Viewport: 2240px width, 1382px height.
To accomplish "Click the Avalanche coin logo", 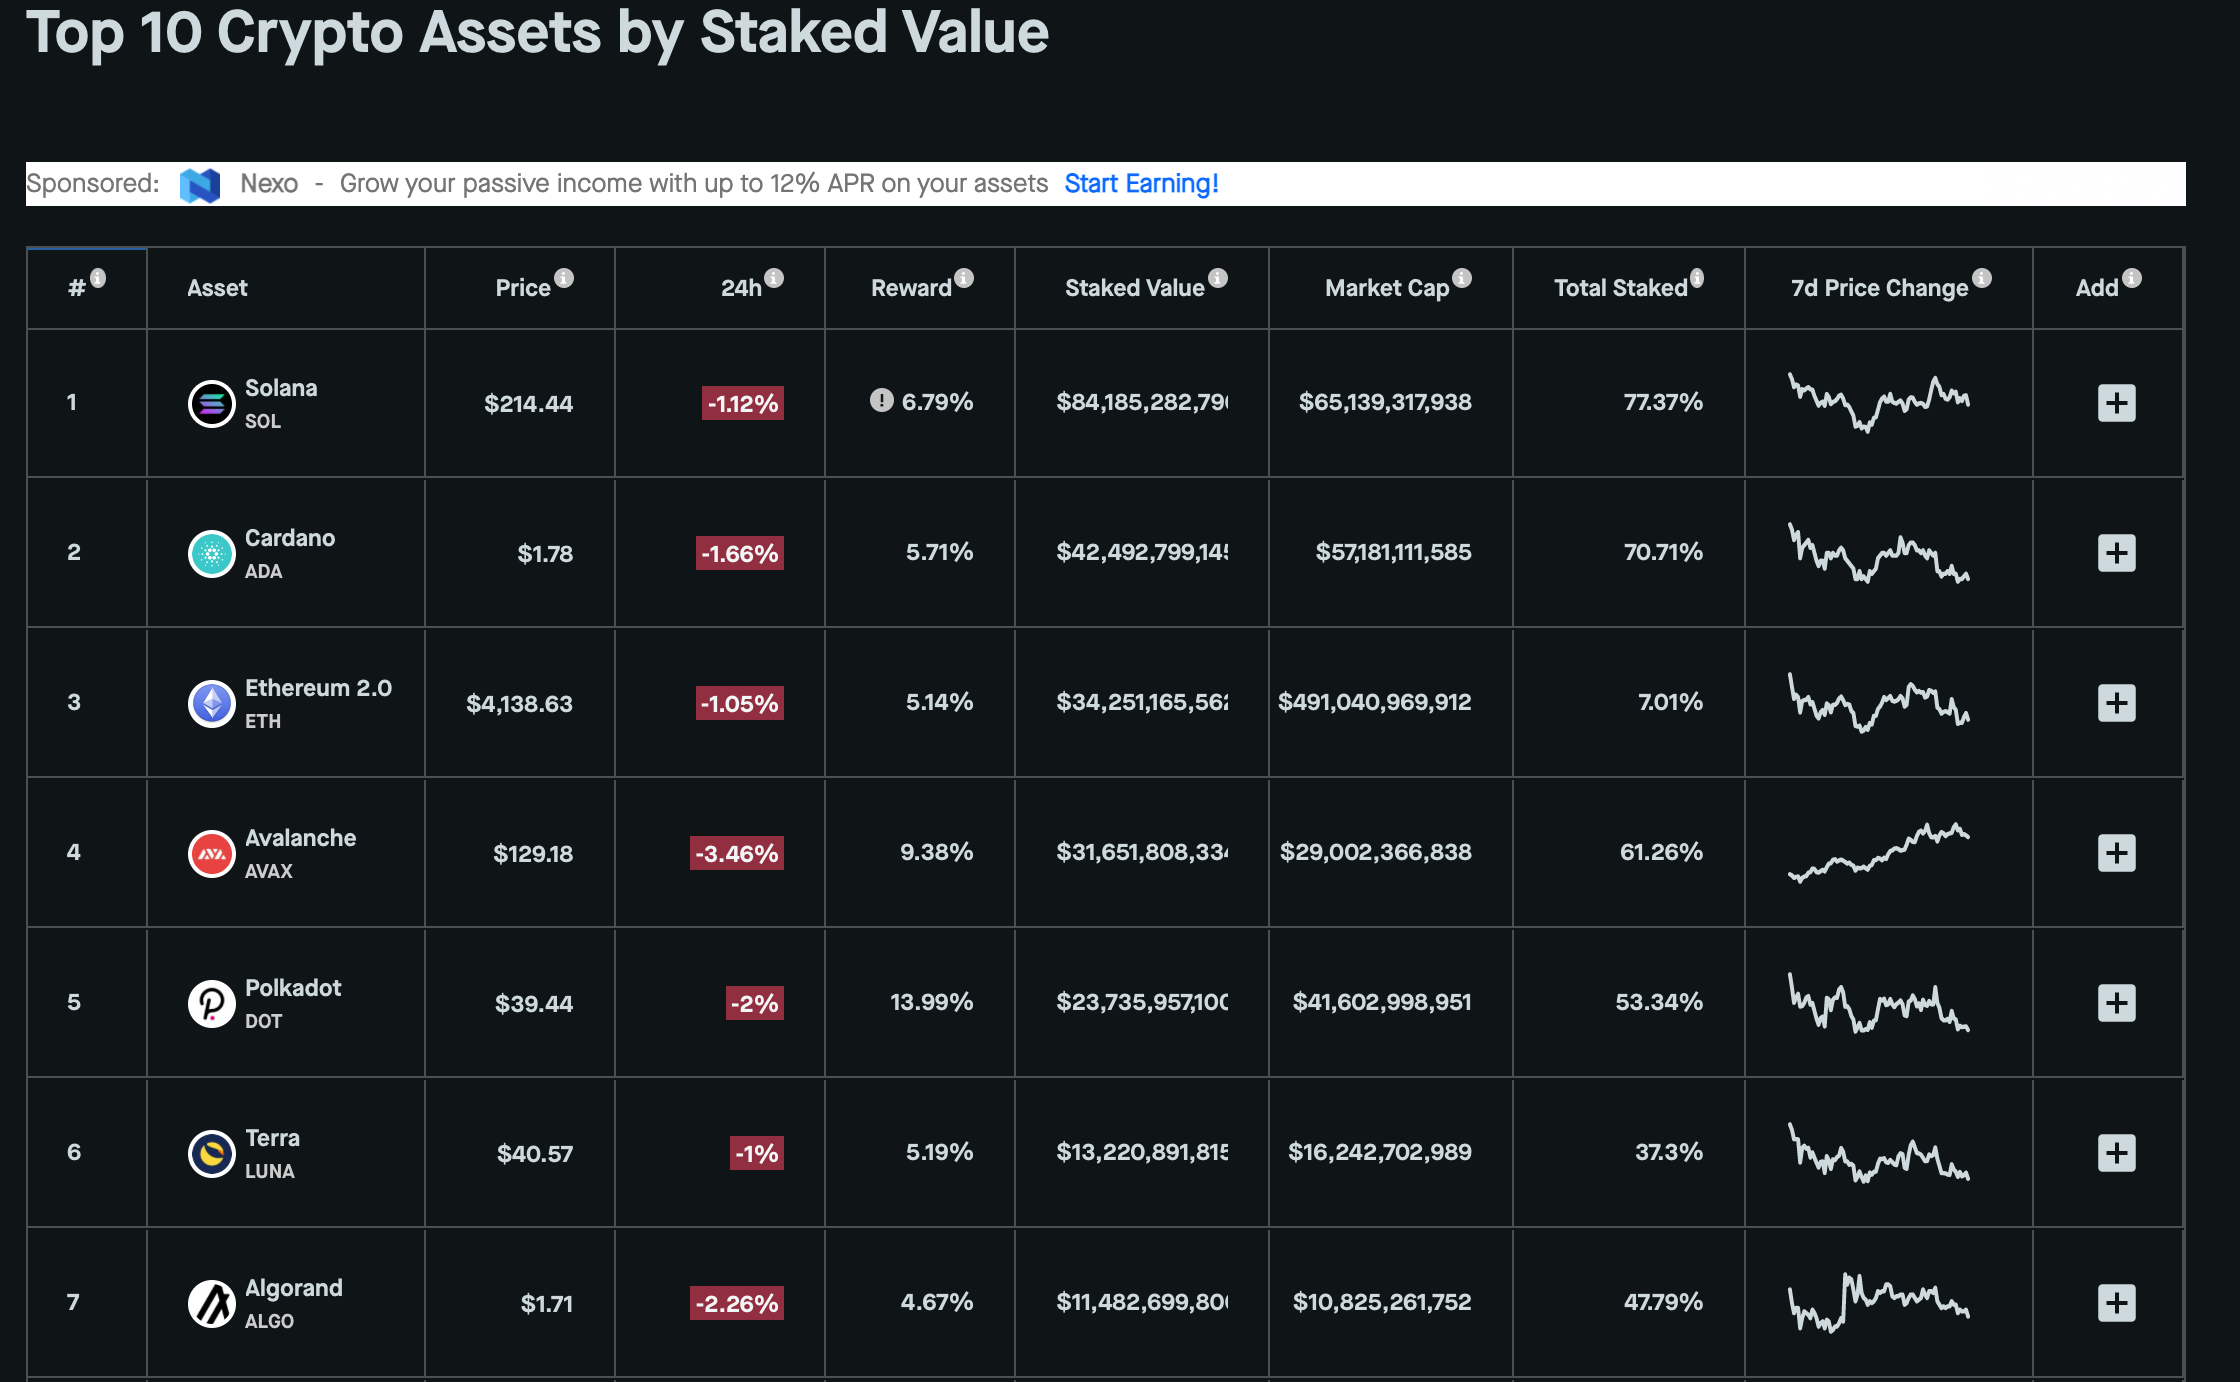I will (x=212, y=854).
